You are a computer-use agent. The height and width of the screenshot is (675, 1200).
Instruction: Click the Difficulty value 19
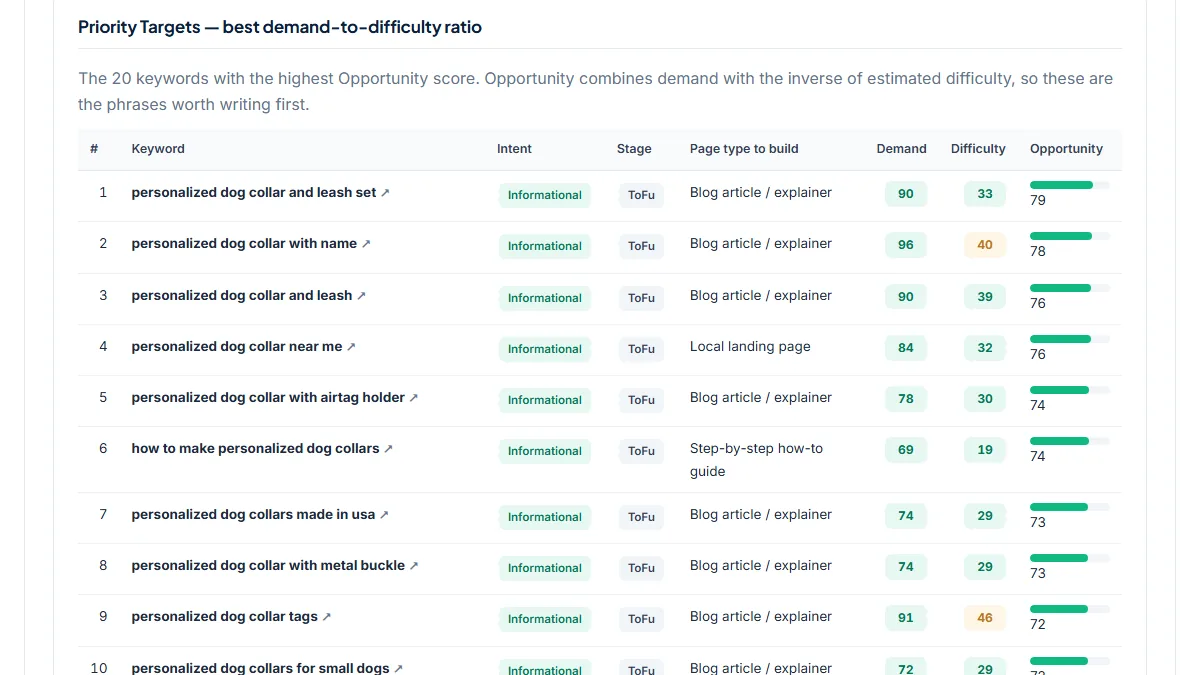pos(985,450)
